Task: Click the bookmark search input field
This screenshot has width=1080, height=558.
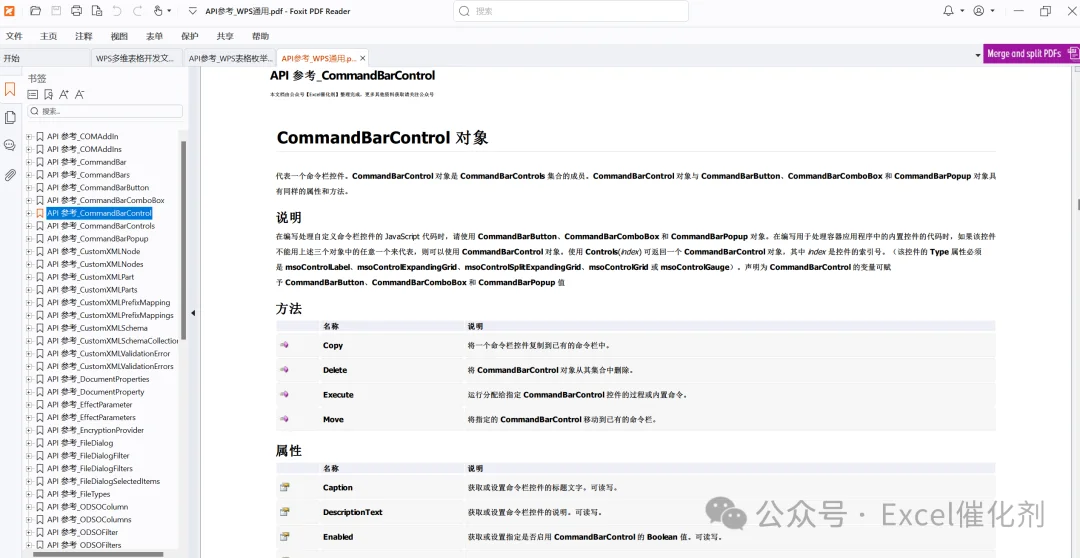Action: pos(105,111)
